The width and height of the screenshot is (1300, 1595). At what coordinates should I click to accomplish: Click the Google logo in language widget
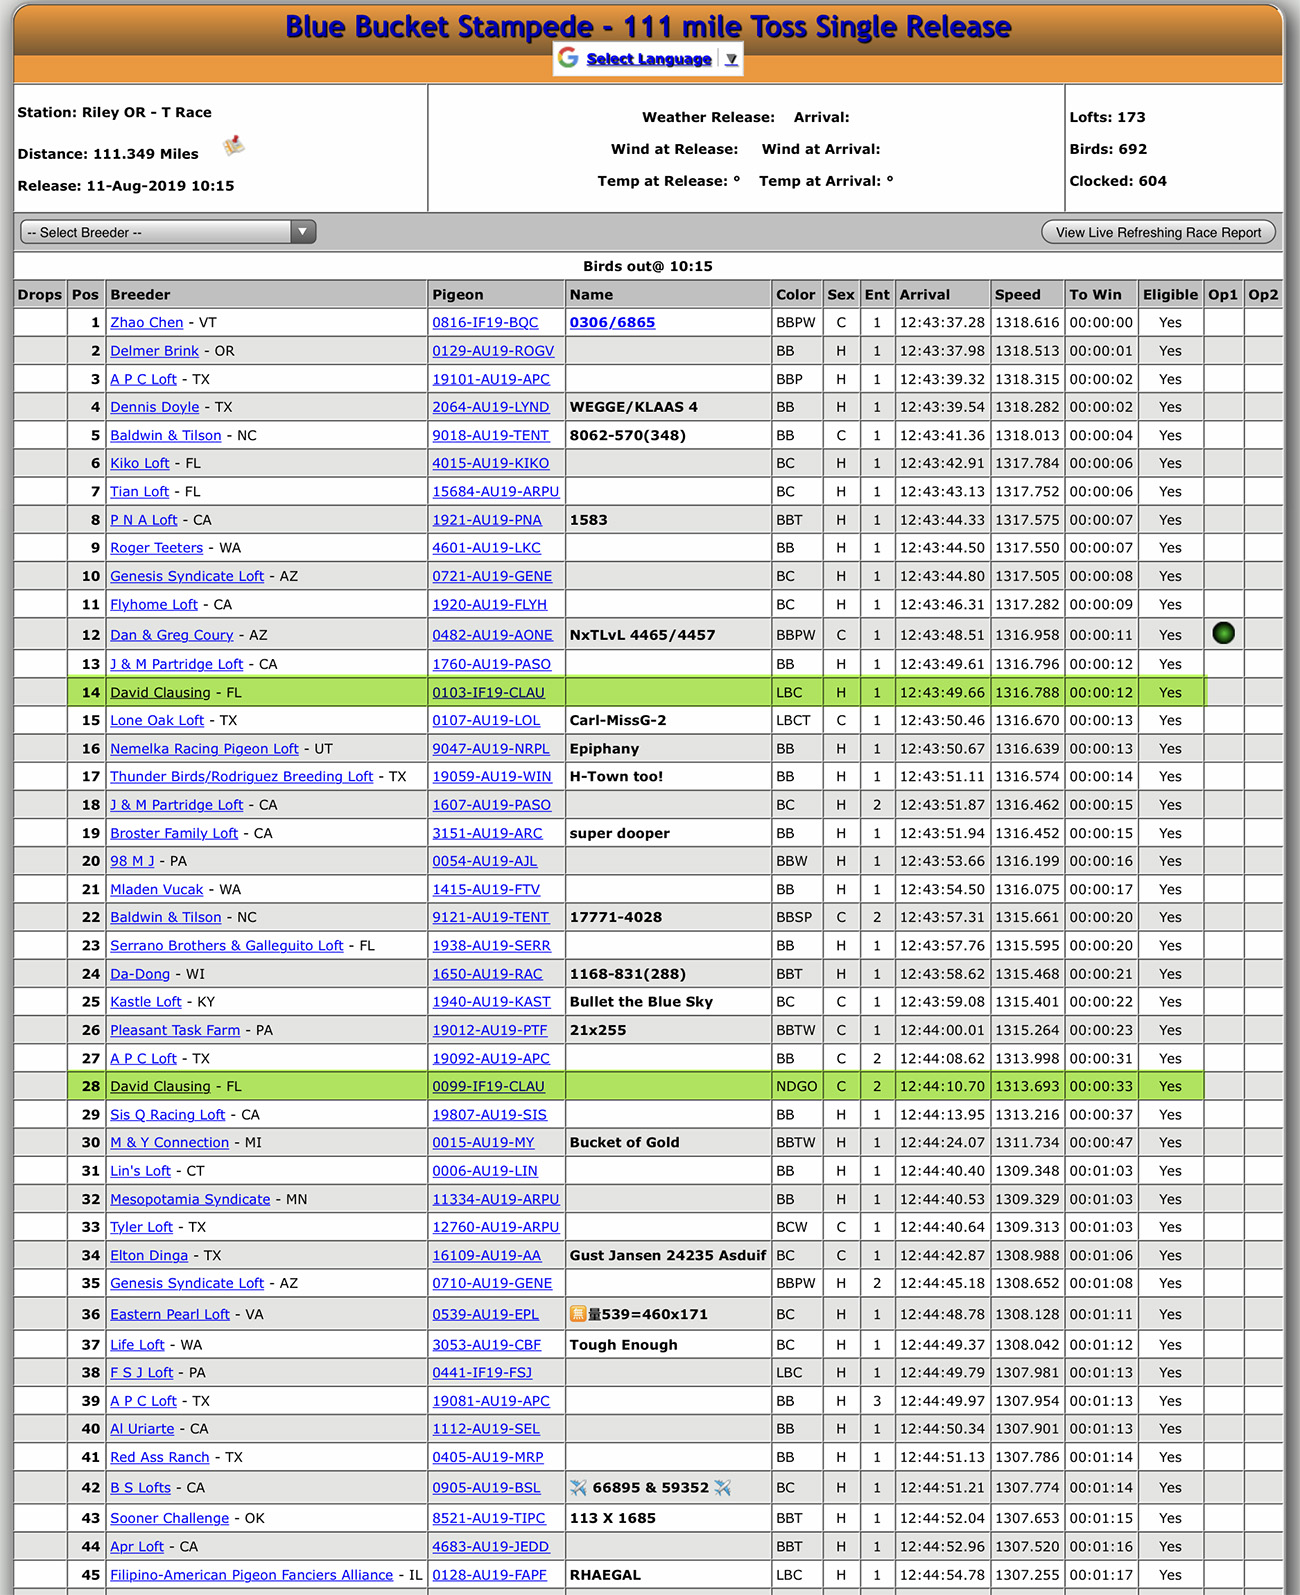click(568, 58)
